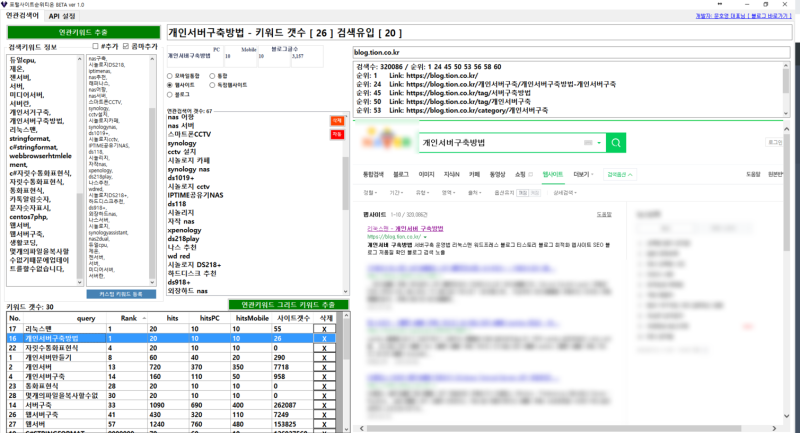Open the 상세검색 dropdown
The width and height of the screenshot is (800, 433).
coord(565,193)
